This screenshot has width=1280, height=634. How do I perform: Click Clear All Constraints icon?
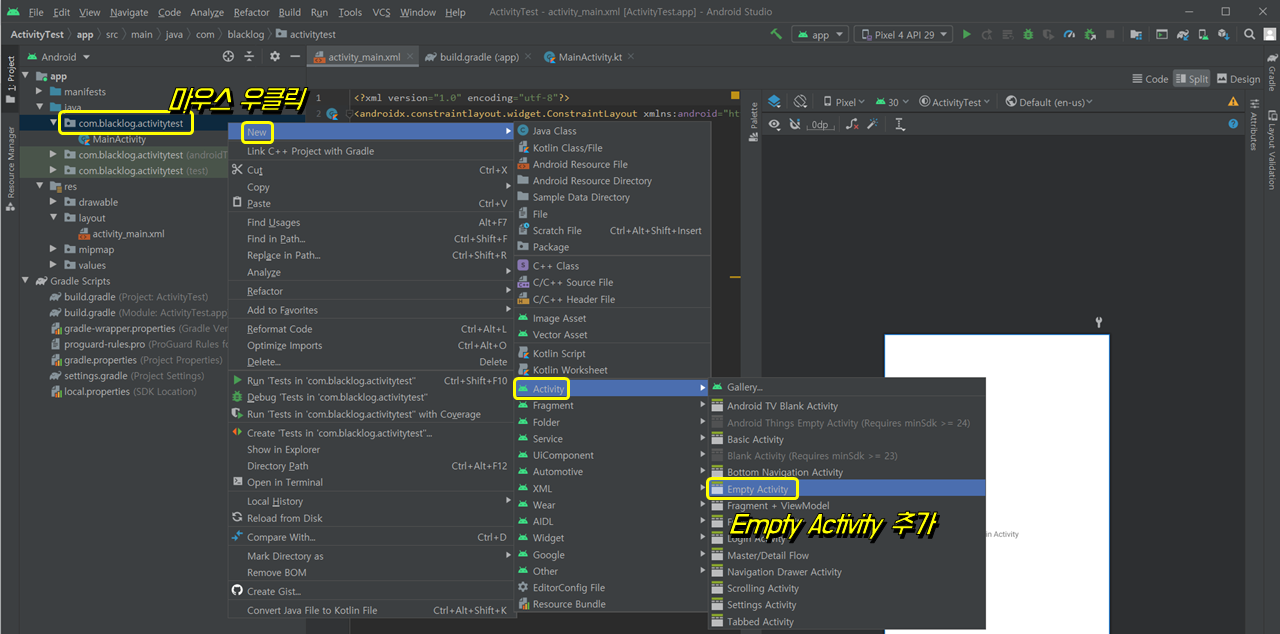pos(852,124)
